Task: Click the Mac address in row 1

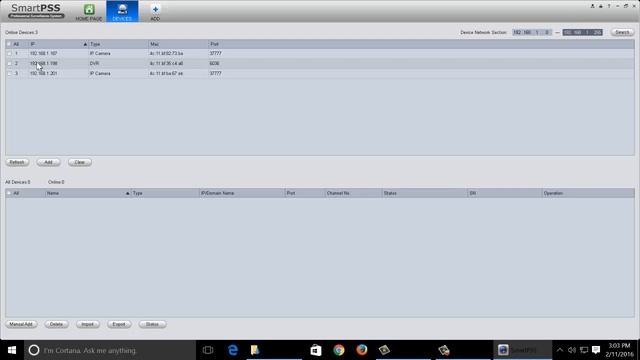Action: tap(166, 53)
